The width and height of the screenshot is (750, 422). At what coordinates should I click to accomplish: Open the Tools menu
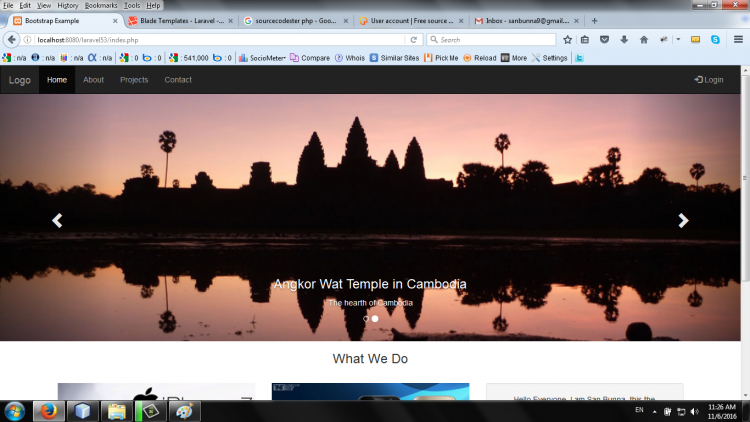(132, 6)
